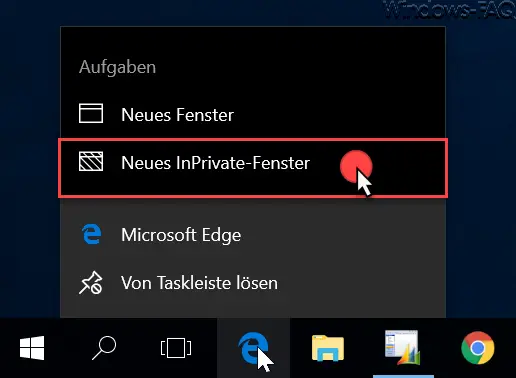Launch Google Chrome from the taskbar

tap(478, 348)
